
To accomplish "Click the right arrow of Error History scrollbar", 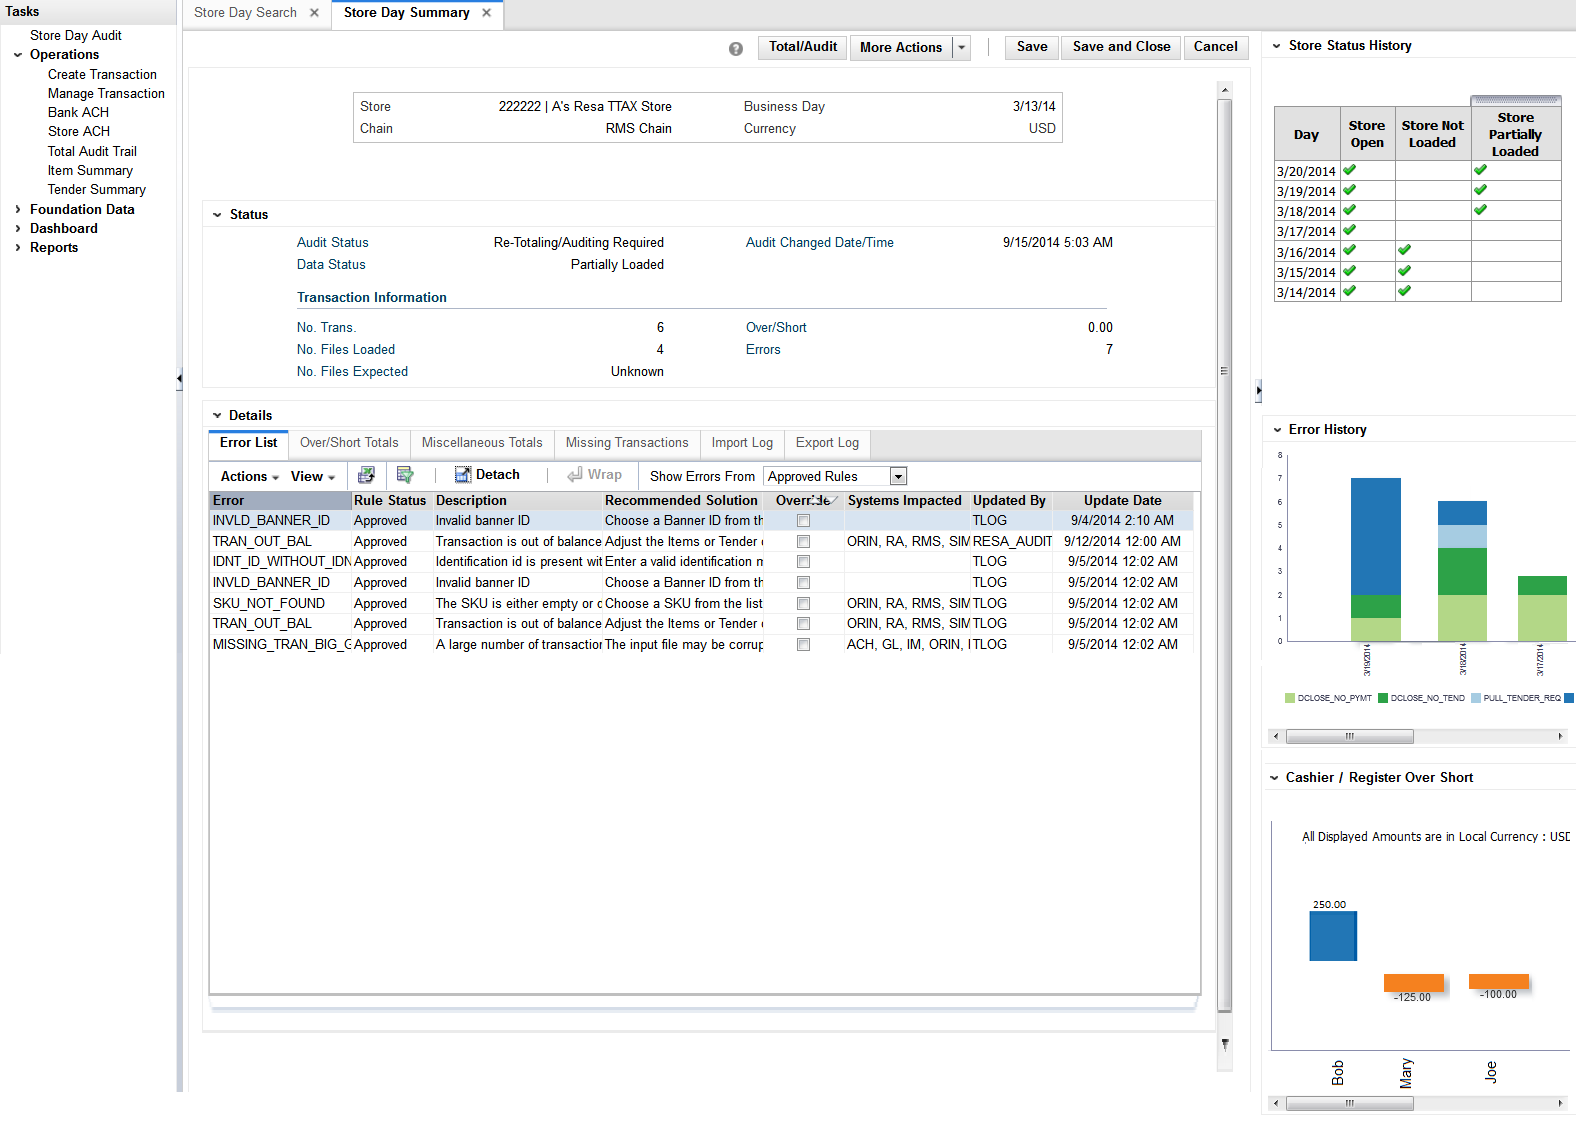I will 1560,737.
